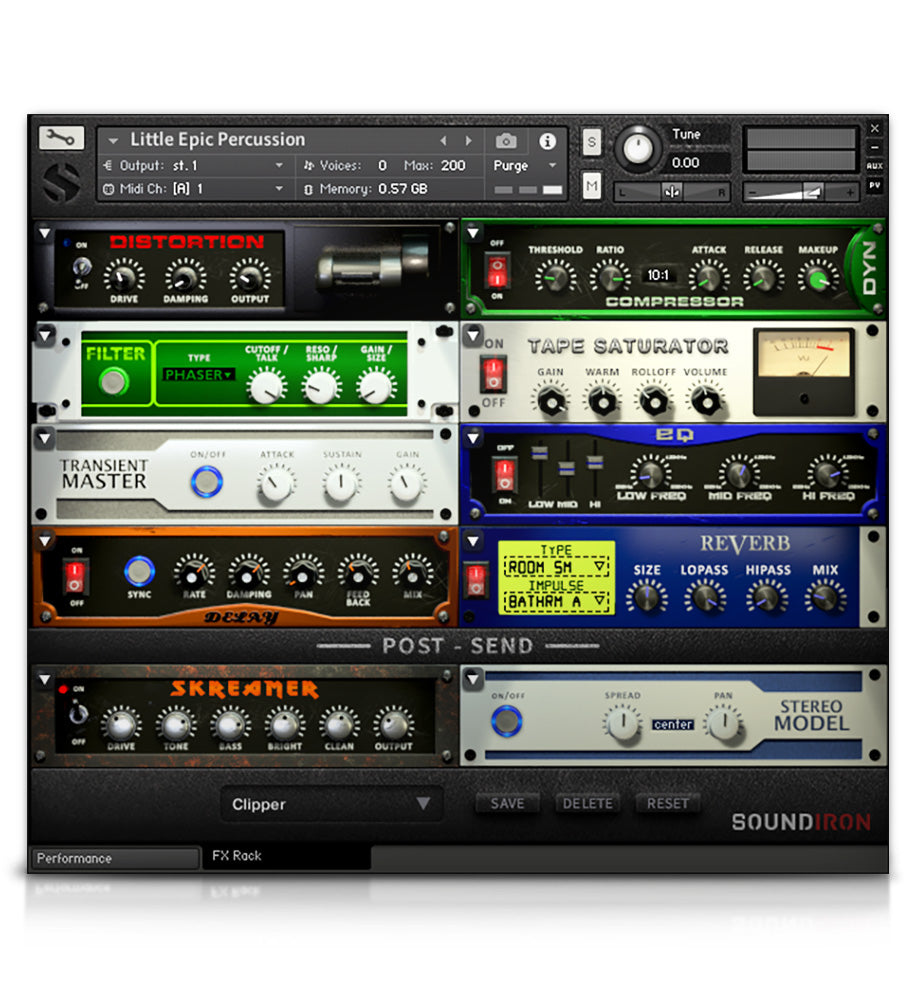This screenshot has height=1002, width=911.
Task: Click the SAVE button
Action: tap(507, 803)
